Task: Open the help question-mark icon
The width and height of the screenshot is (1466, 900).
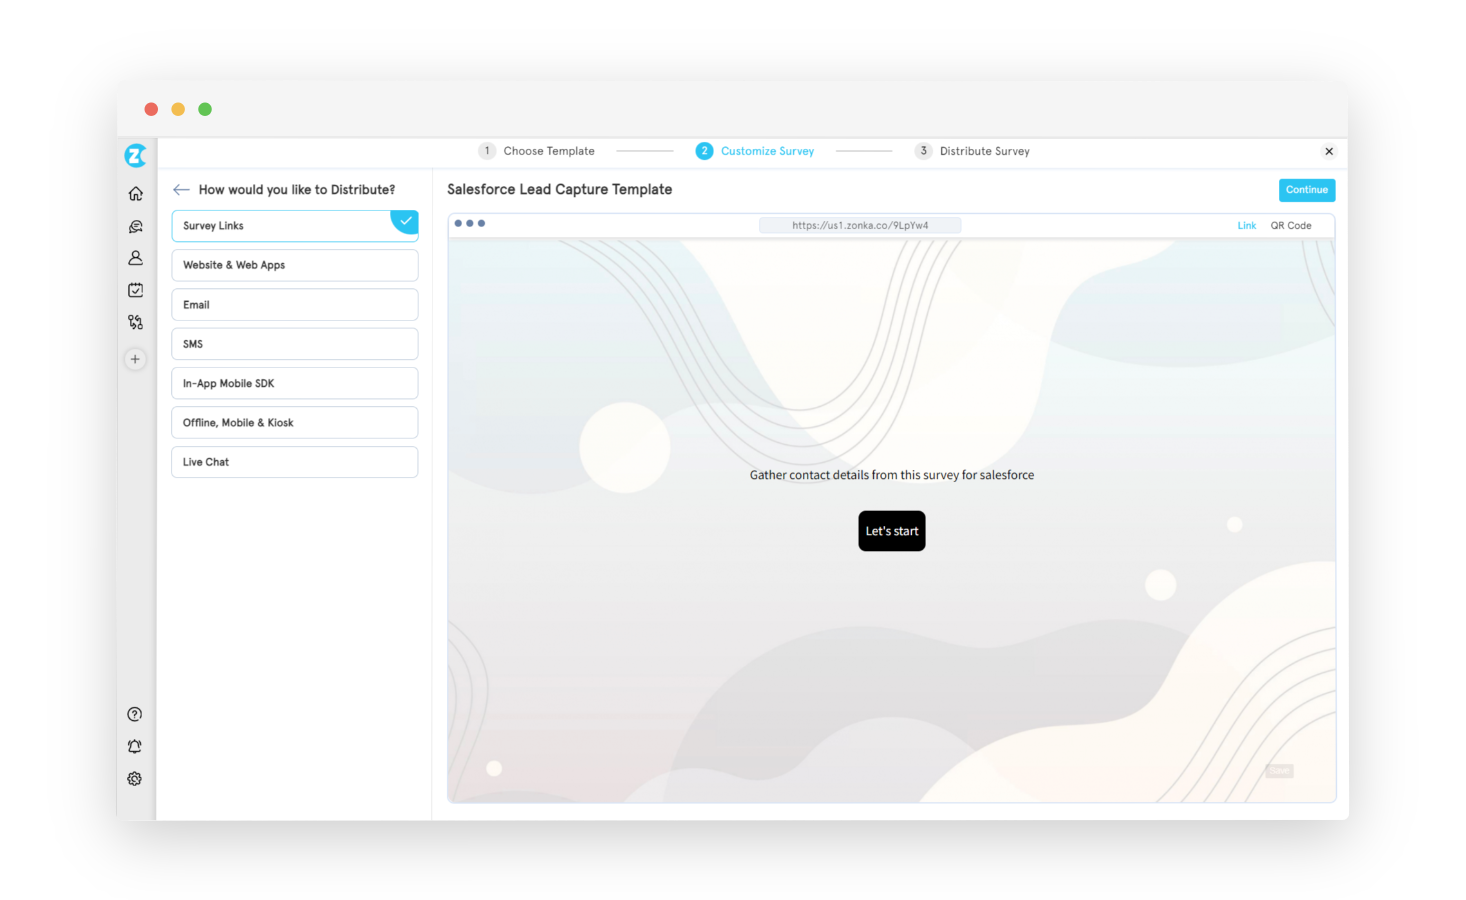Action: click(x=135, y=714)
